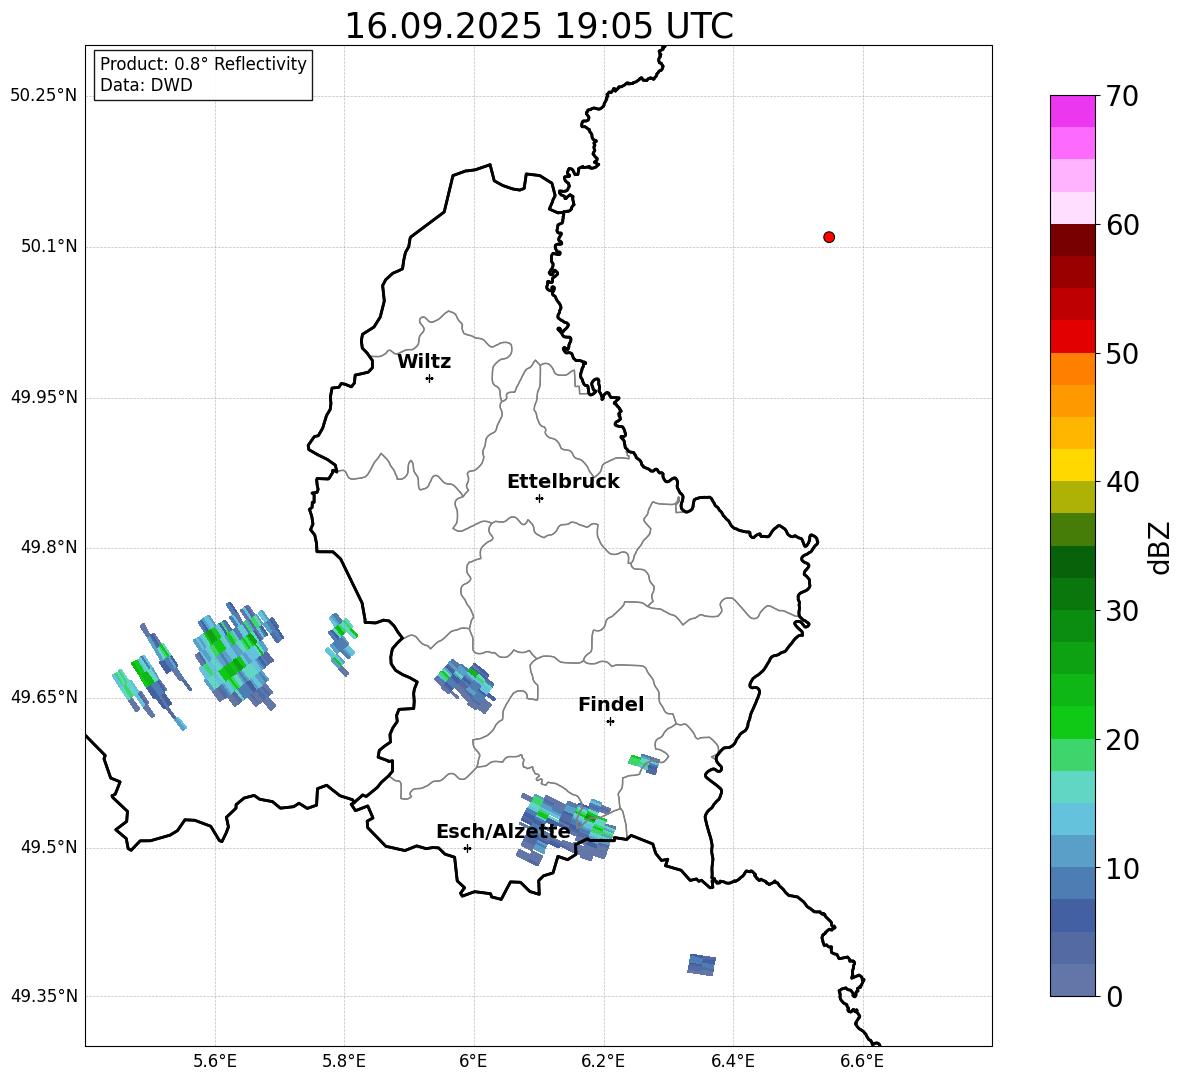The height and width of the screenshot is (1081, 1184).
Task: Click the 6.2°E longitude tick label
Action: tap(603, 1061)
